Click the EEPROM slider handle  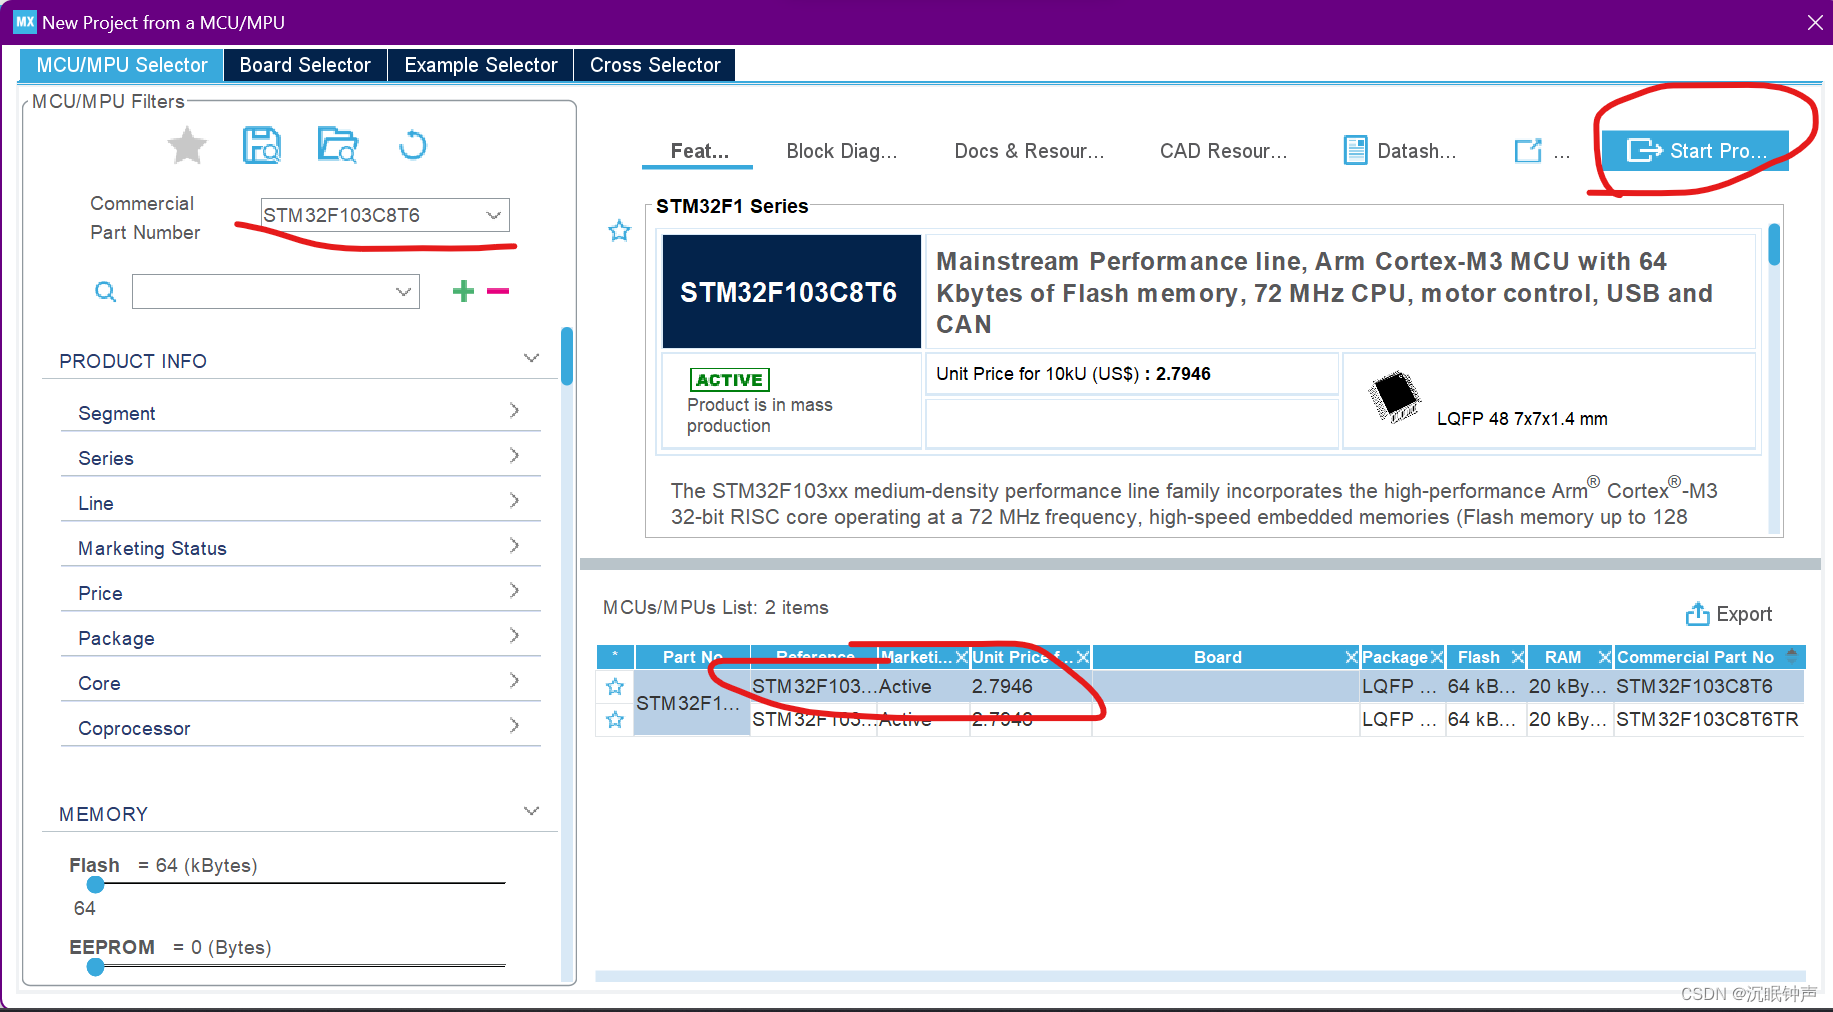pos(95,967)
